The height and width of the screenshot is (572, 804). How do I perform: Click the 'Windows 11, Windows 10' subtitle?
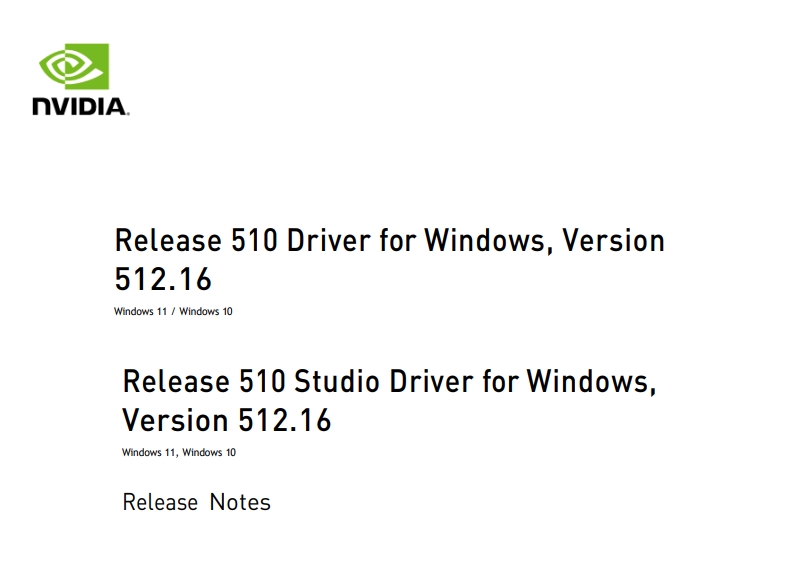tap(178, 452)
